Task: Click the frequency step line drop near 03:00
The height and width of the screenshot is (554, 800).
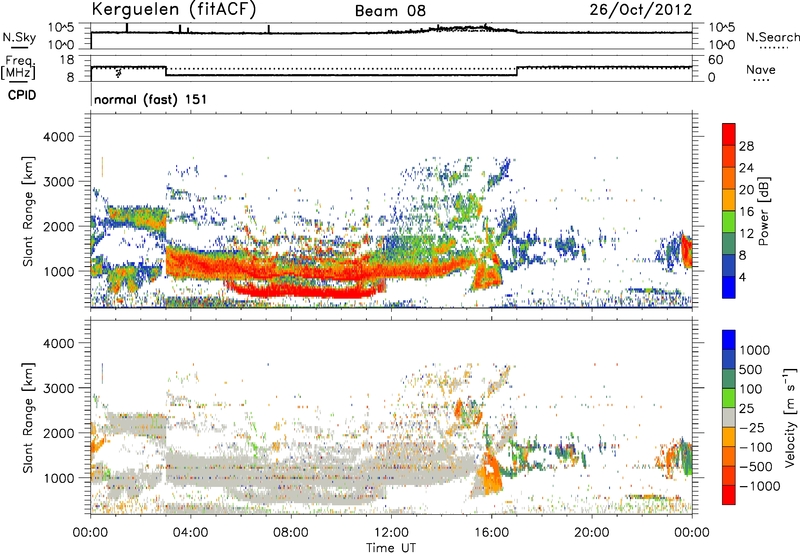Action: click(166, 71)
